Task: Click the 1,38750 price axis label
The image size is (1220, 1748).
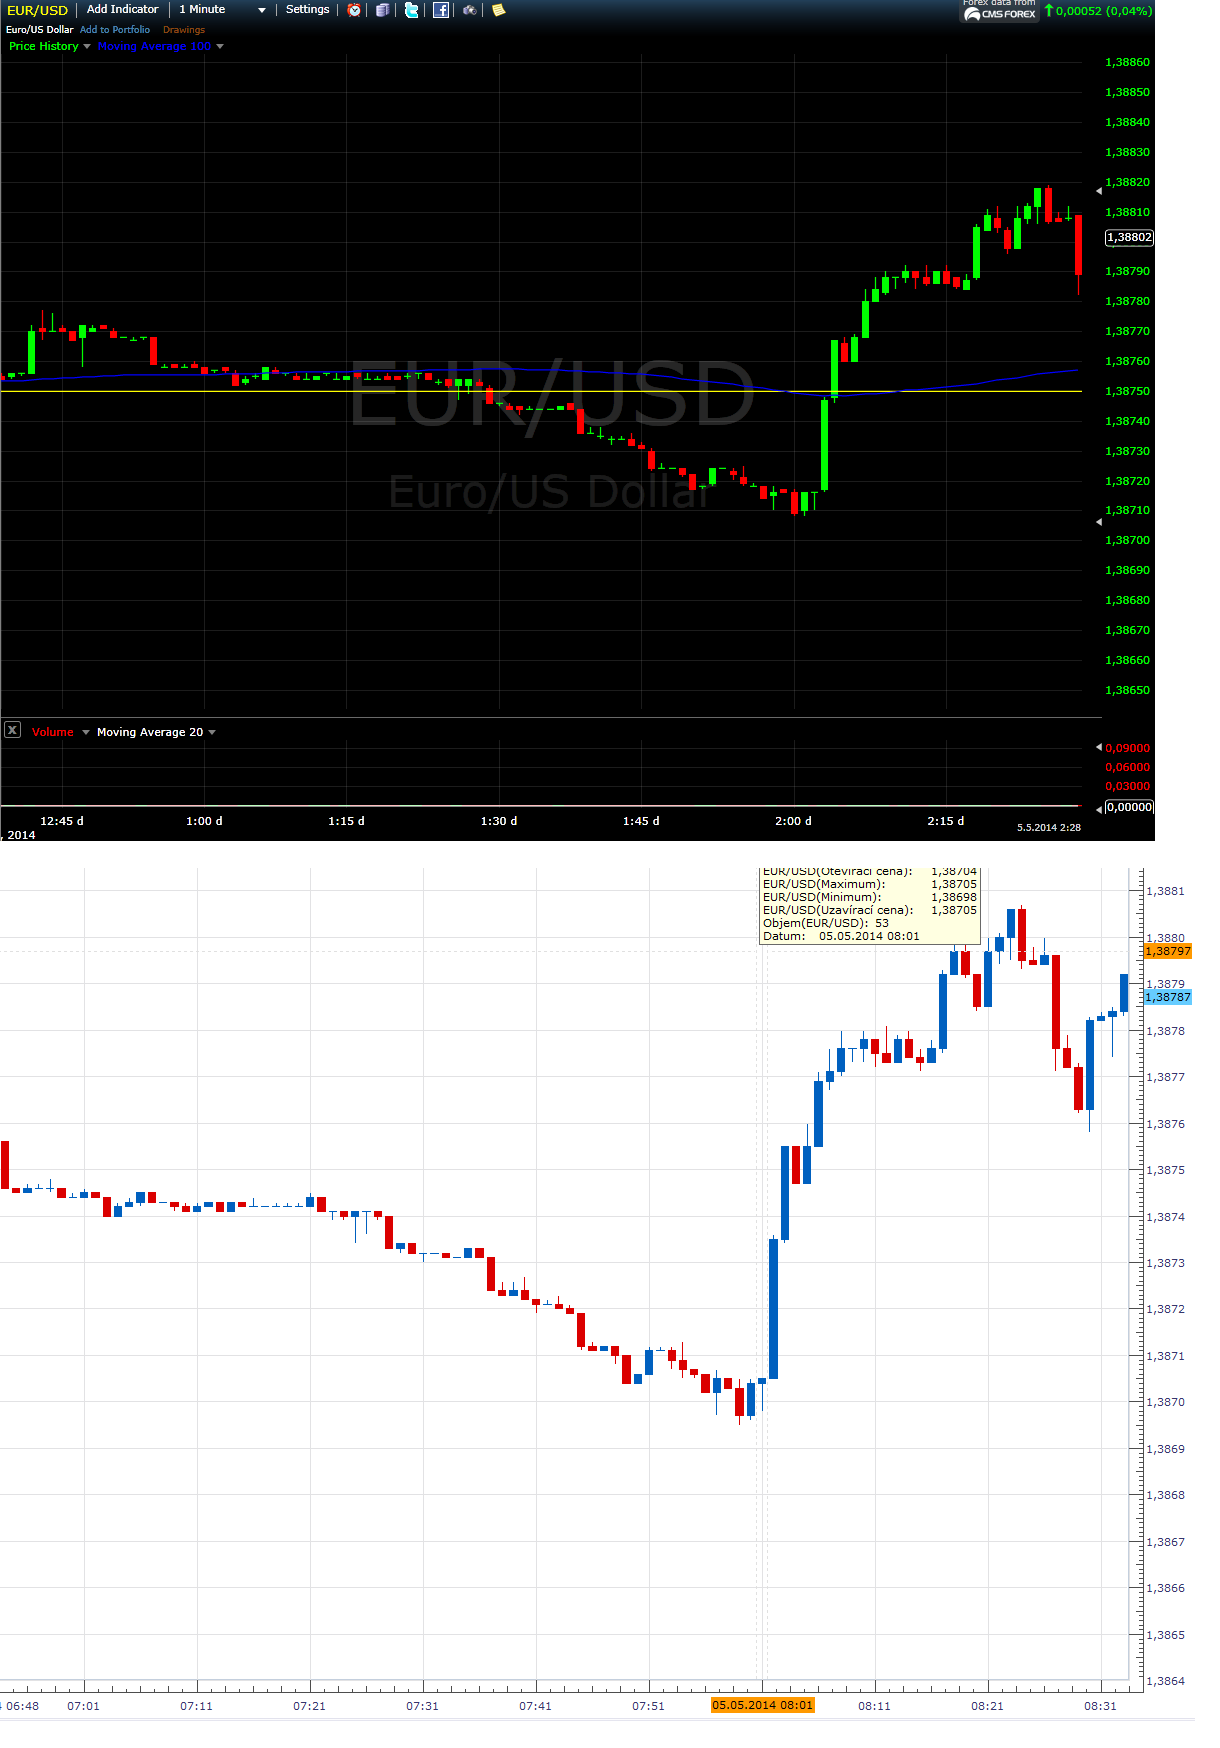Action: pos(1127,392)
